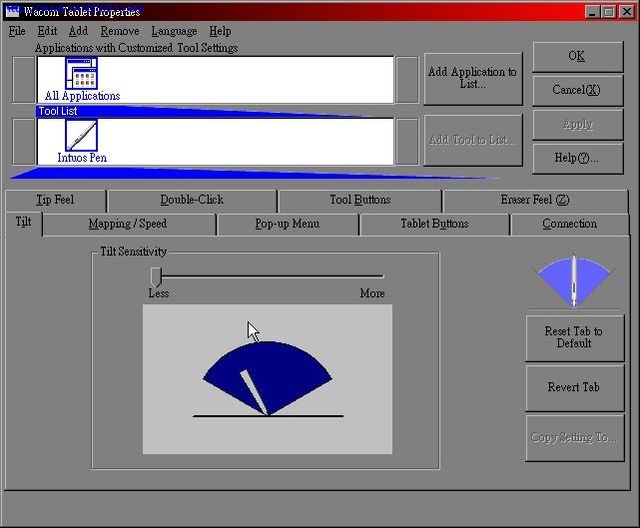Click the OK button
This screenshot has height=528, width=640.
pos(578,56)
